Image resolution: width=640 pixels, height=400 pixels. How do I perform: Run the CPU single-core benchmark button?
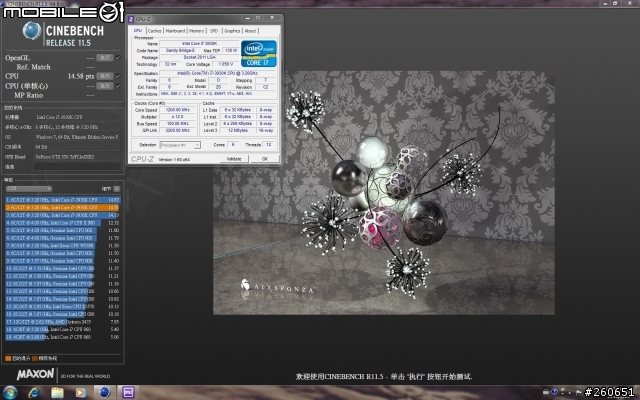[x=104, y=86]
